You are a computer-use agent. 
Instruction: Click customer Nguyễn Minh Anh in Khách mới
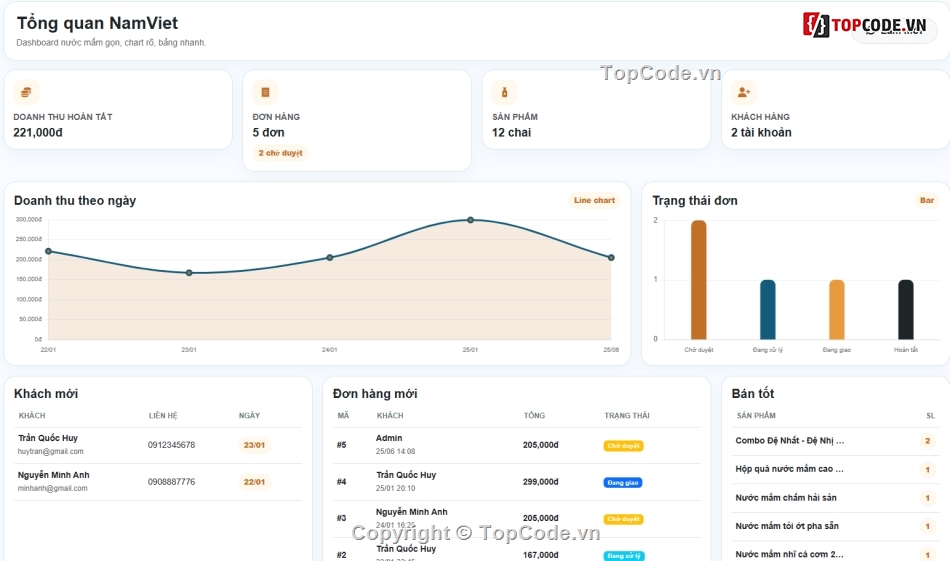click(x=53, y=474)
